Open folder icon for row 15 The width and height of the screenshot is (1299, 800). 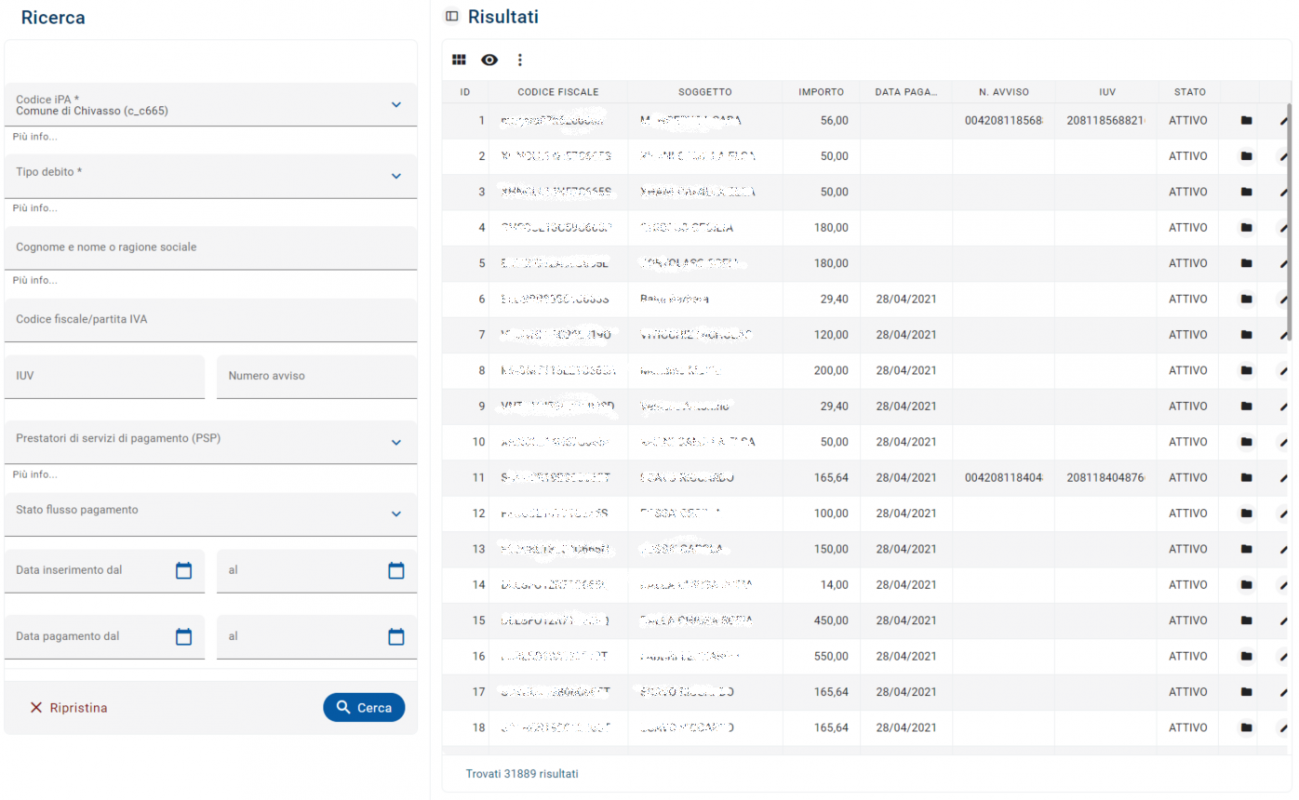click(1246, 621)
